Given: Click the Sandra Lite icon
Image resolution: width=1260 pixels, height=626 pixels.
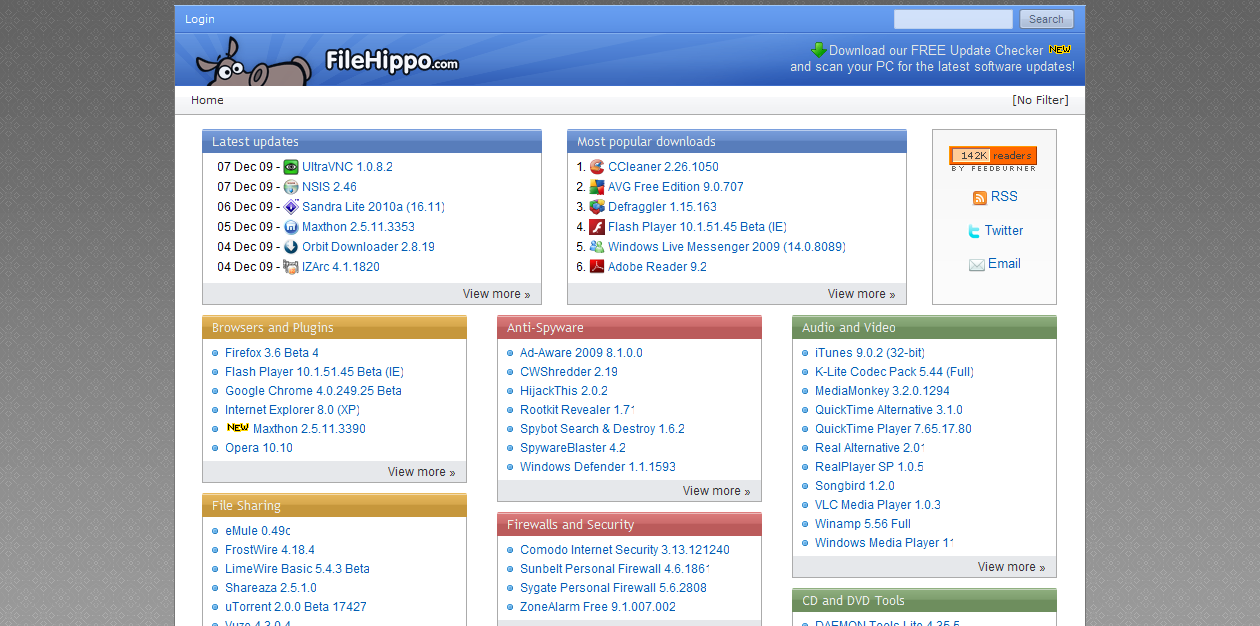Looking at the screenshot, I should coord(291,207).
